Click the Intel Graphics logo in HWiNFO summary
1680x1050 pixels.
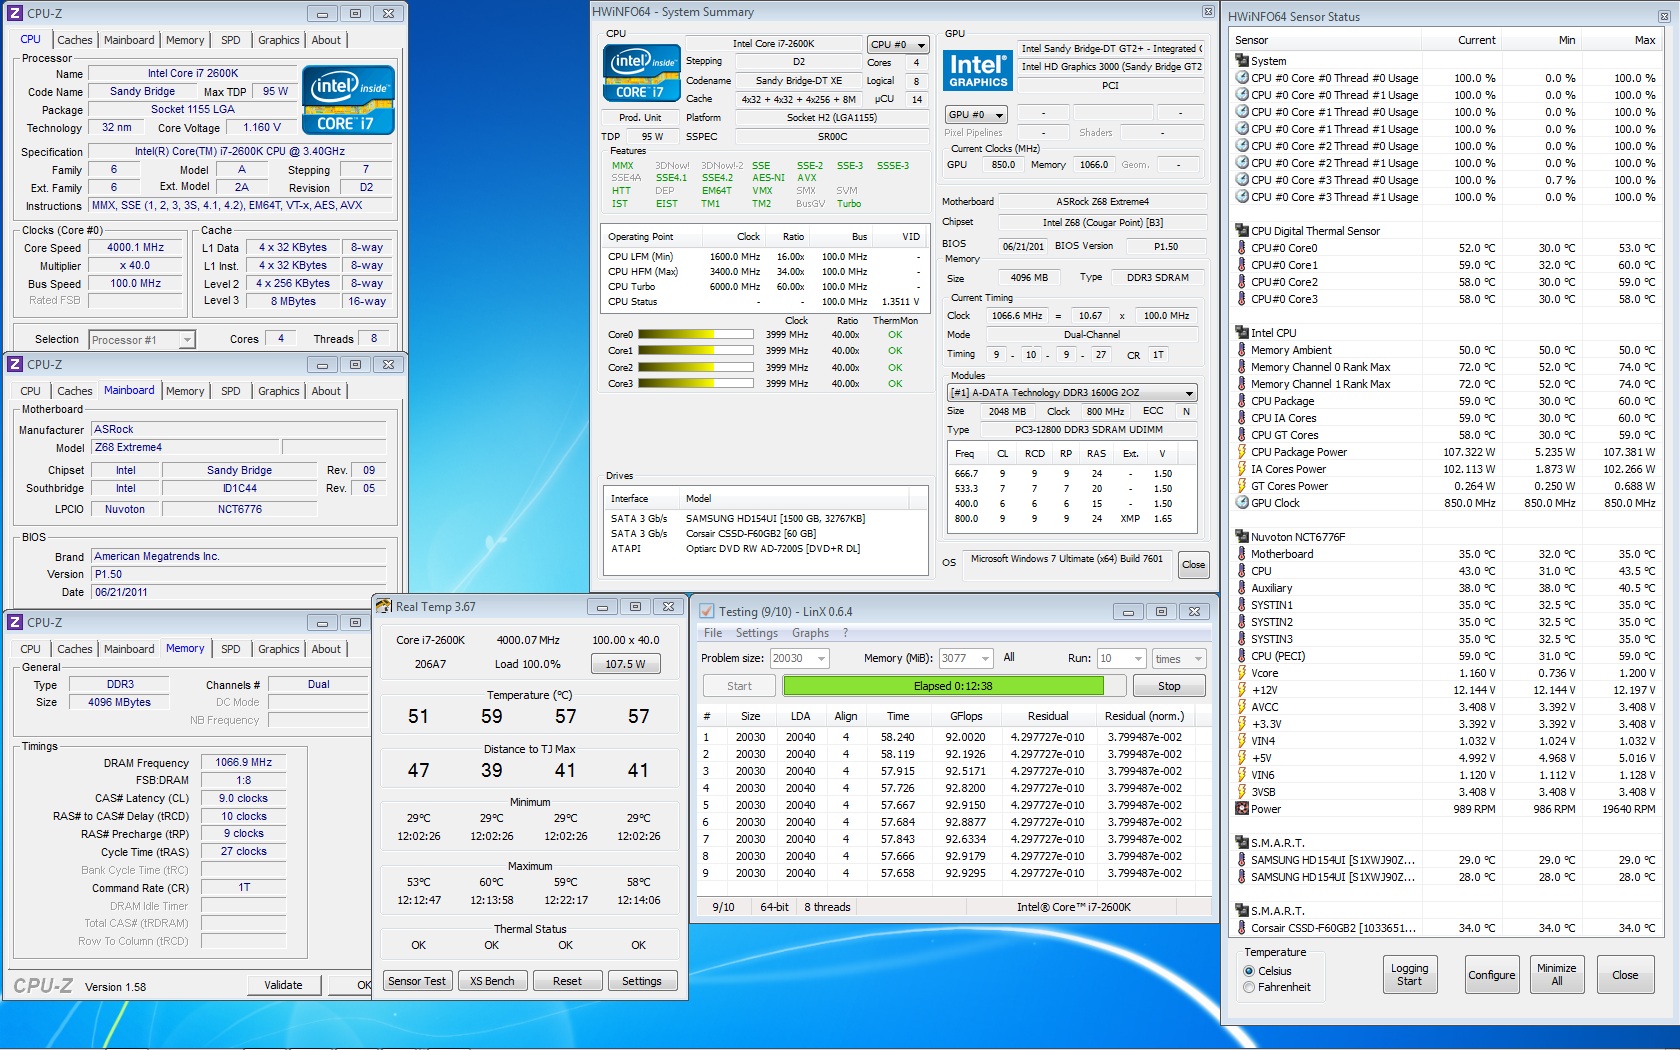point(978,71)
